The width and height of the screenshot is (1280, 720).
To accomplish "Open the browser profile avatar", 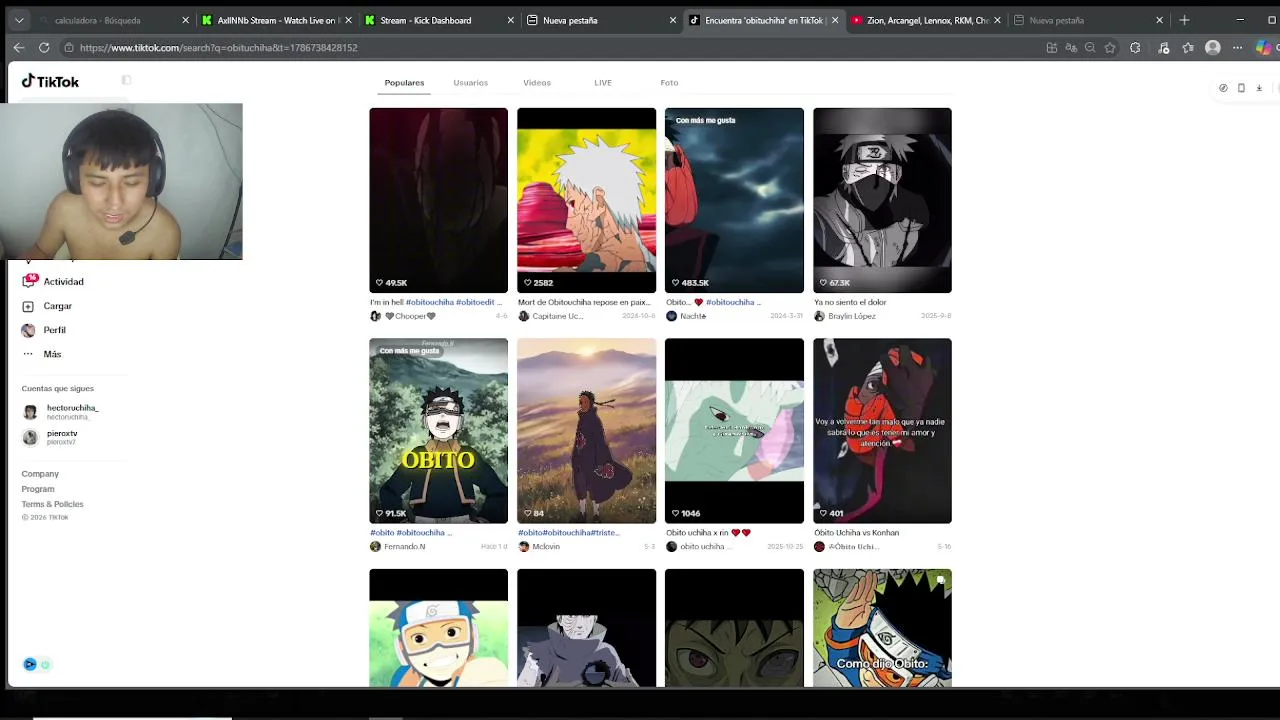I will 1213,47.
